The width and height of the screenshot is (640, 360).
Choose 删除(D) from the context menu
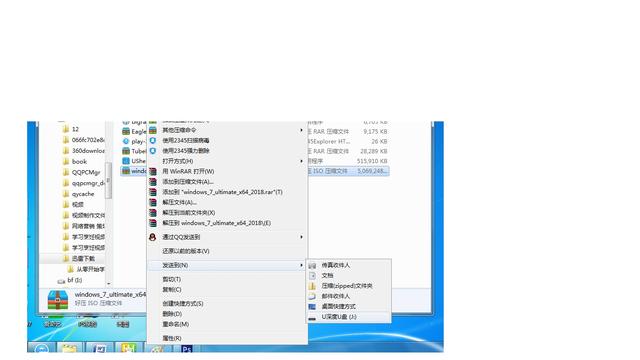[x=172, y=314]
